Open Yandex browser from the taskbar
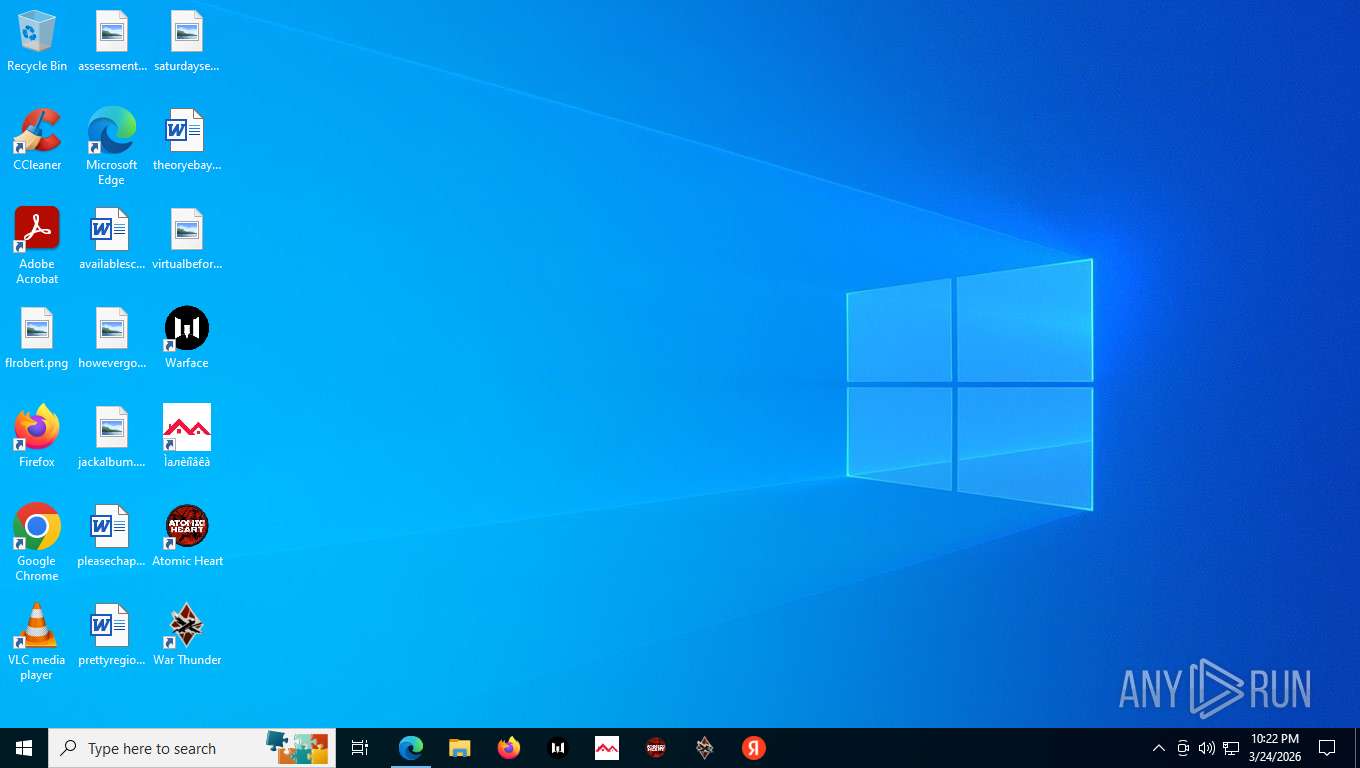The image size is (1360, 768). click(x=754, y=748)
